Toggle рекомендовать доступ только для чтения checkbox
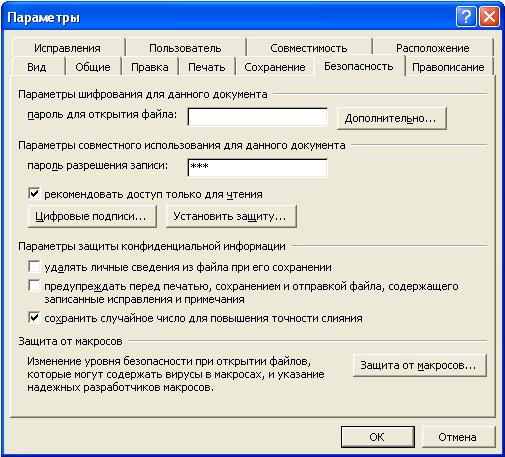 coord(34,194)
